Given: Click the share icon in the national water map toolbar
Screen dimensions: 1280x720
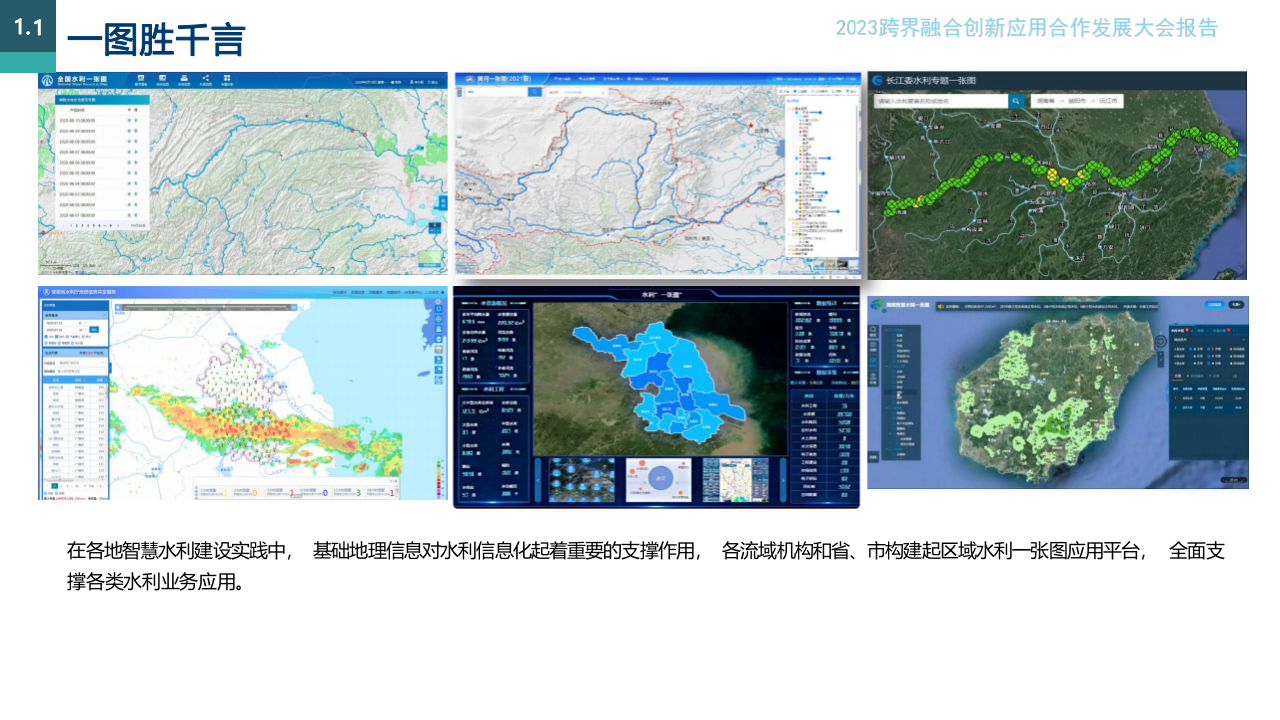Looking at the screenshot, I should 205,80.
